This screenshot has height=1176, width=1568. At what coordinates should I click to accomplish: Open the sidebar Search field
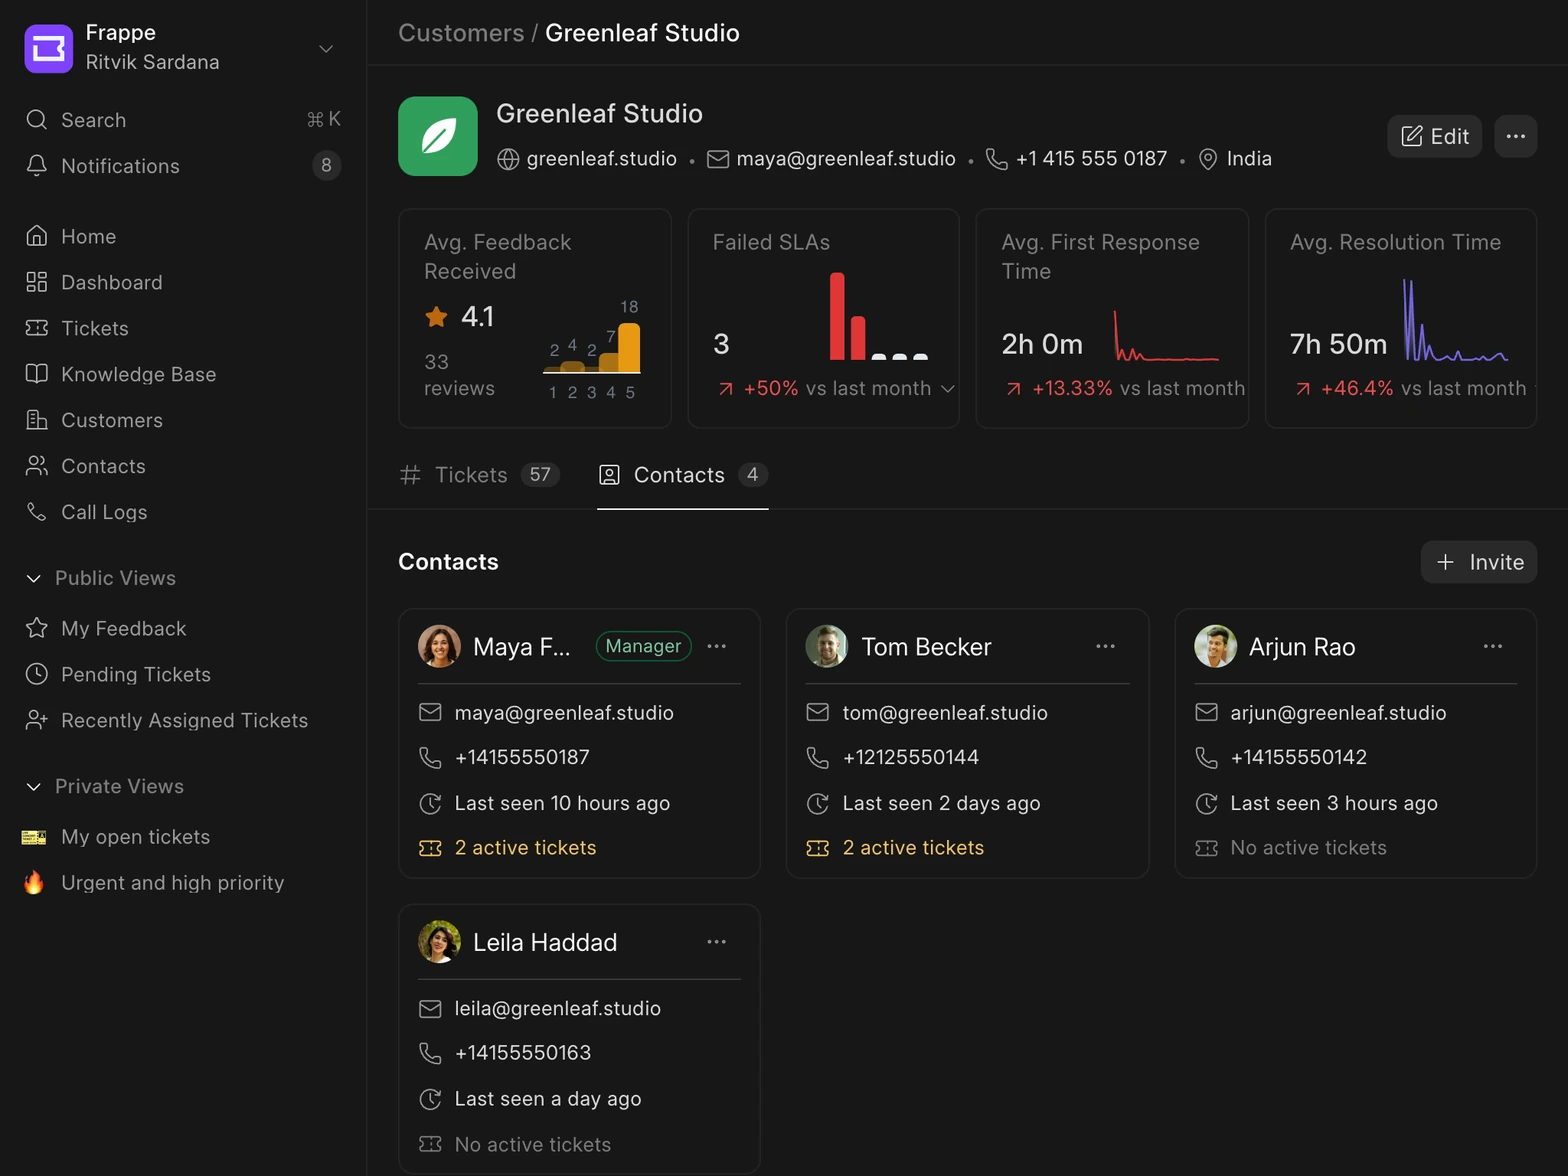pos(183,120)
